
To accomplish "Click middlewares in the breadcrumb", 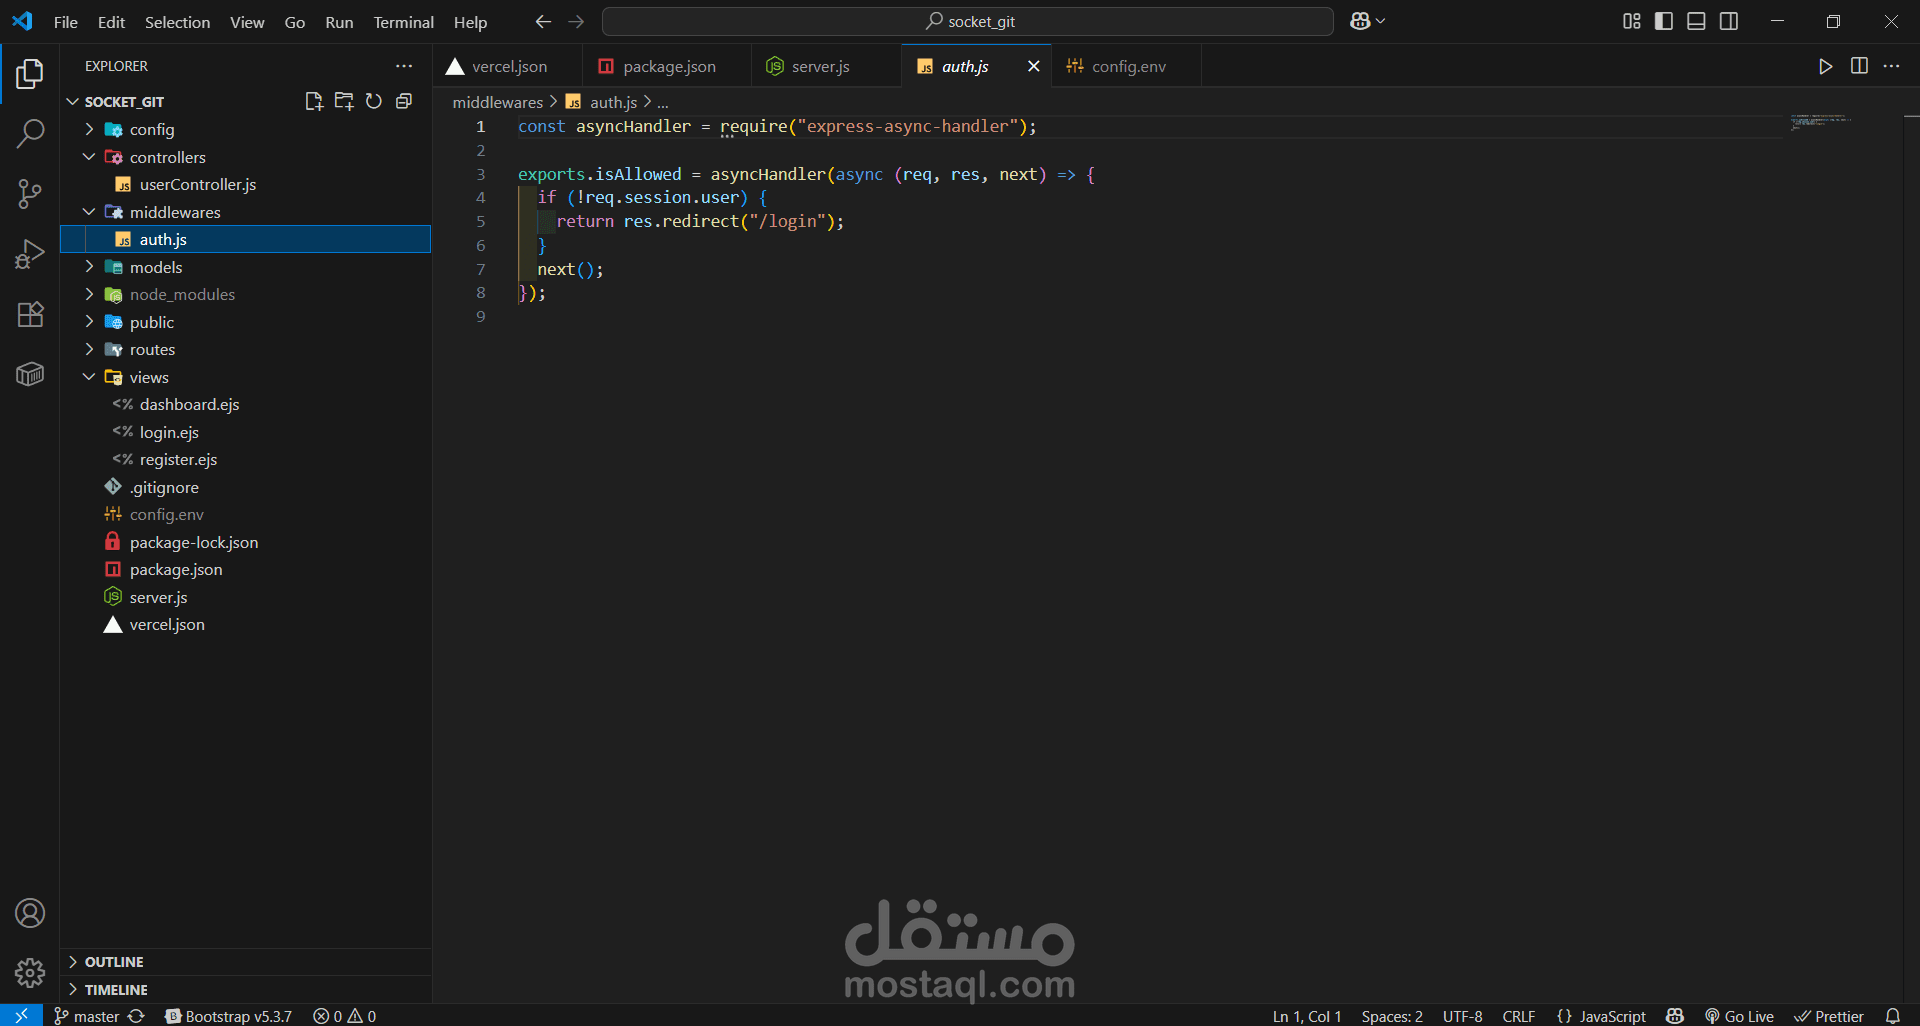I will coord(497,102).
